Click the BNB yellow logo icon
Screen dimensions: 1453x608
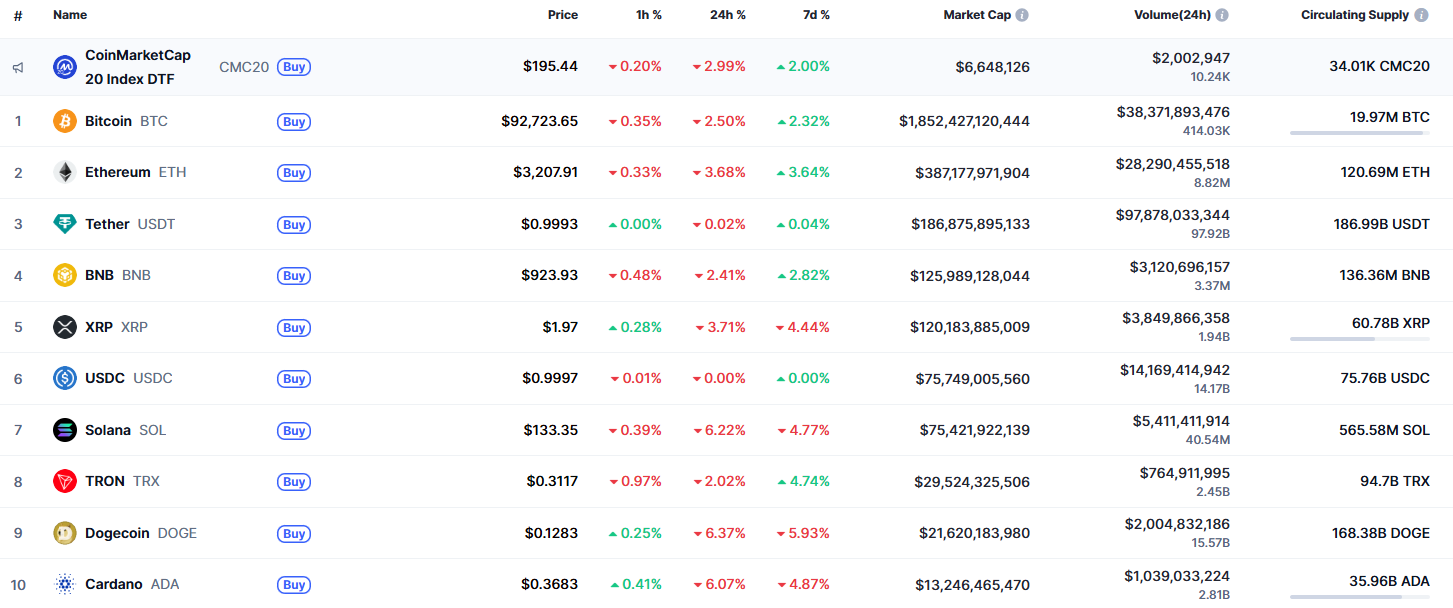click(x=65, y=275)
